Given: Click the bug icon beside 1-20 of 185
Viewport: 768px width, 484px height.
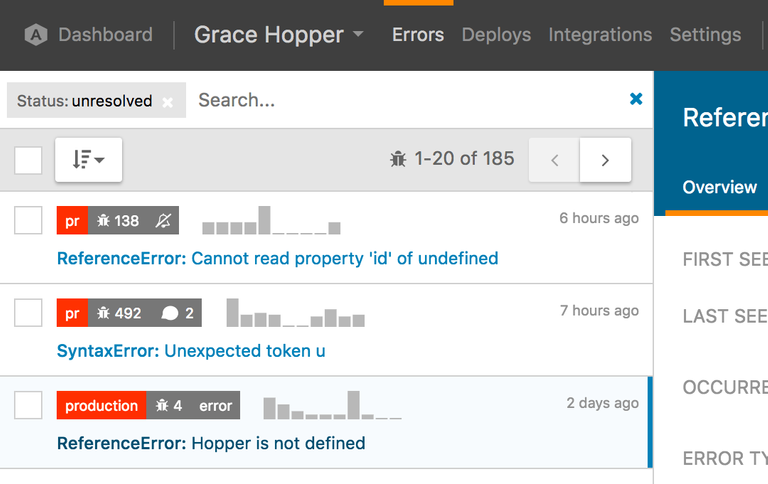Looking at the screenshot, I should point(398,159).
